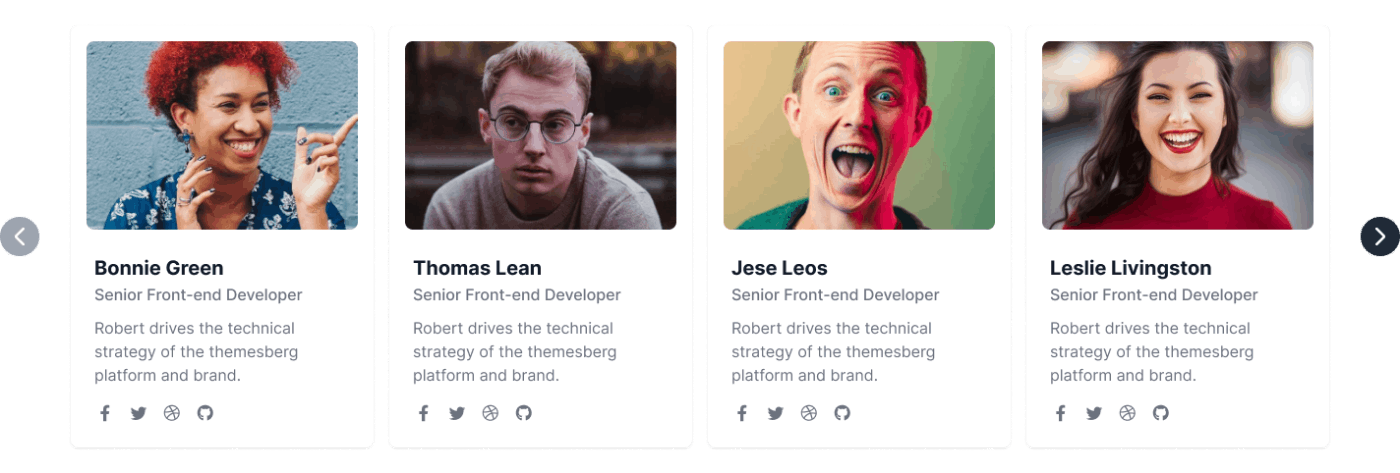Viewport: 1400px width, 473px height.
Task: Click Jese Leos's Dribbble icon
Action: [x=809, y=413]
